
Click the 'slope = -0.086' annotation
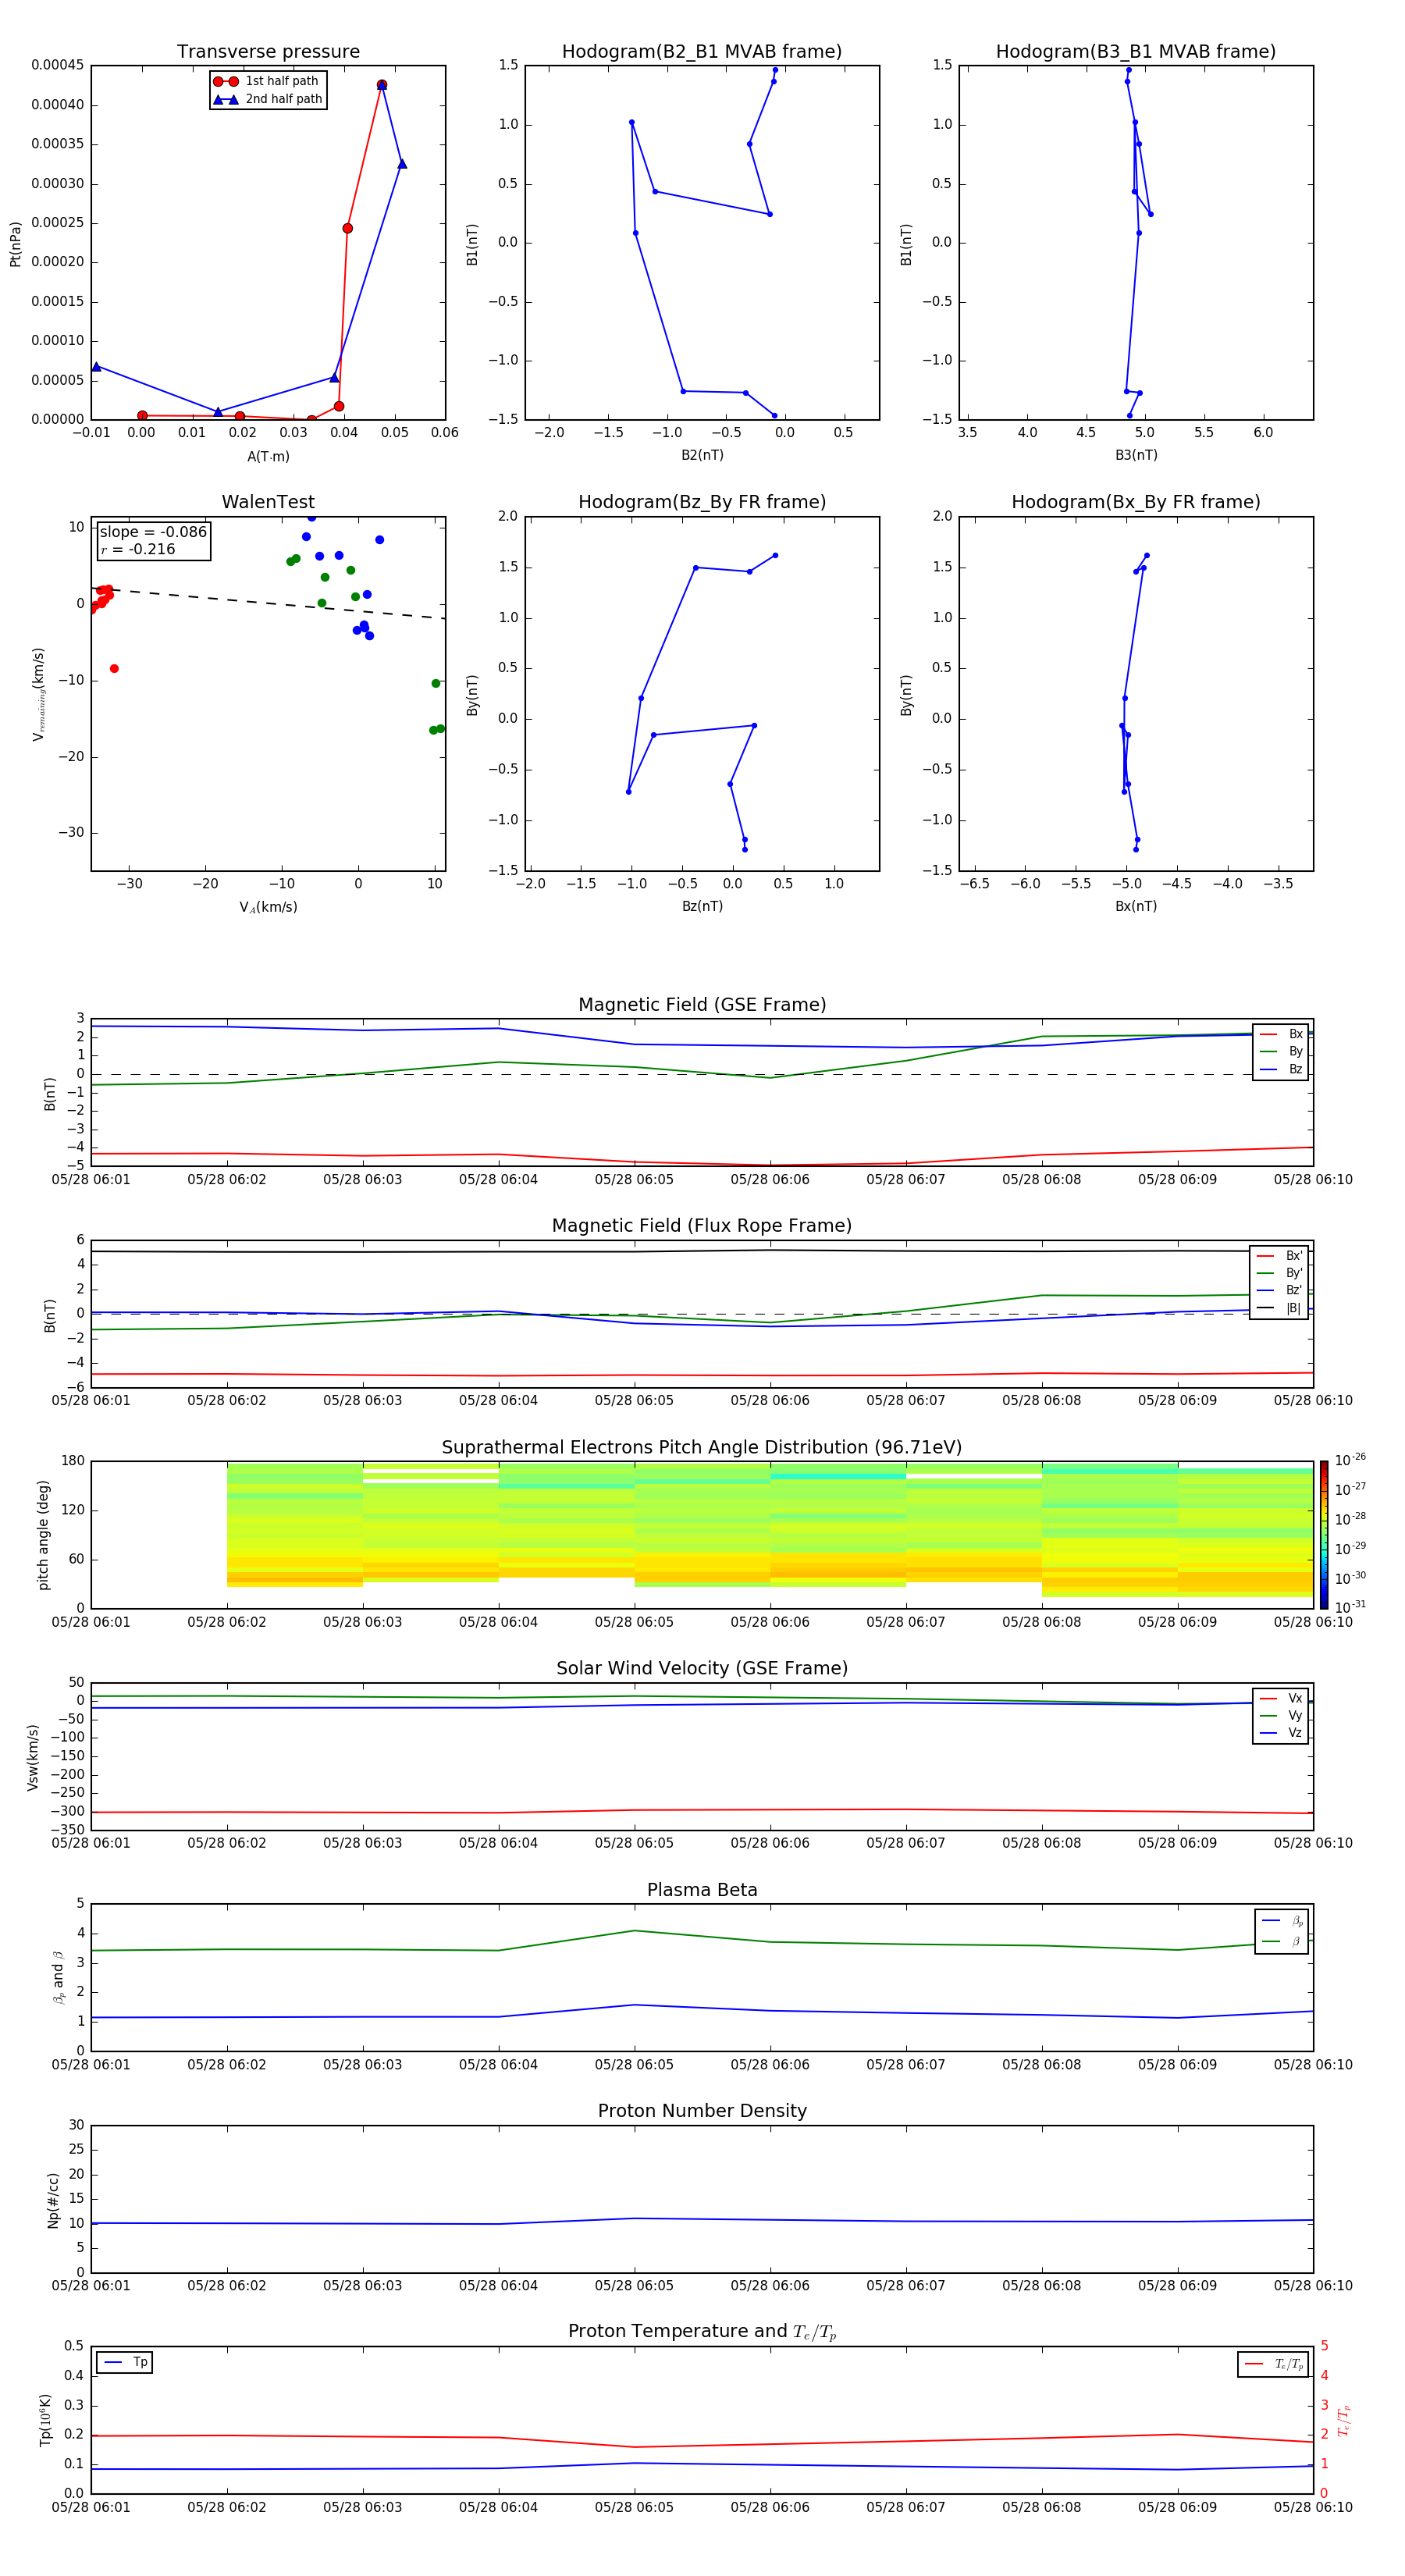153,532
